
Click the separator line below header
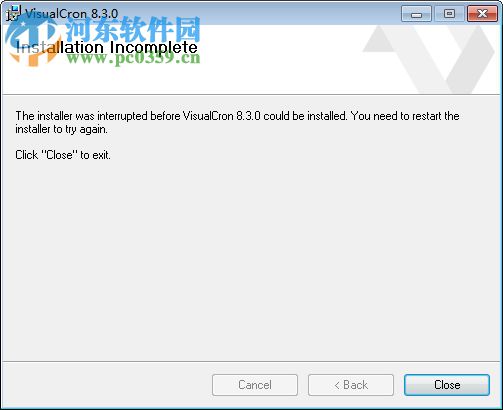(x=251, y=95)
